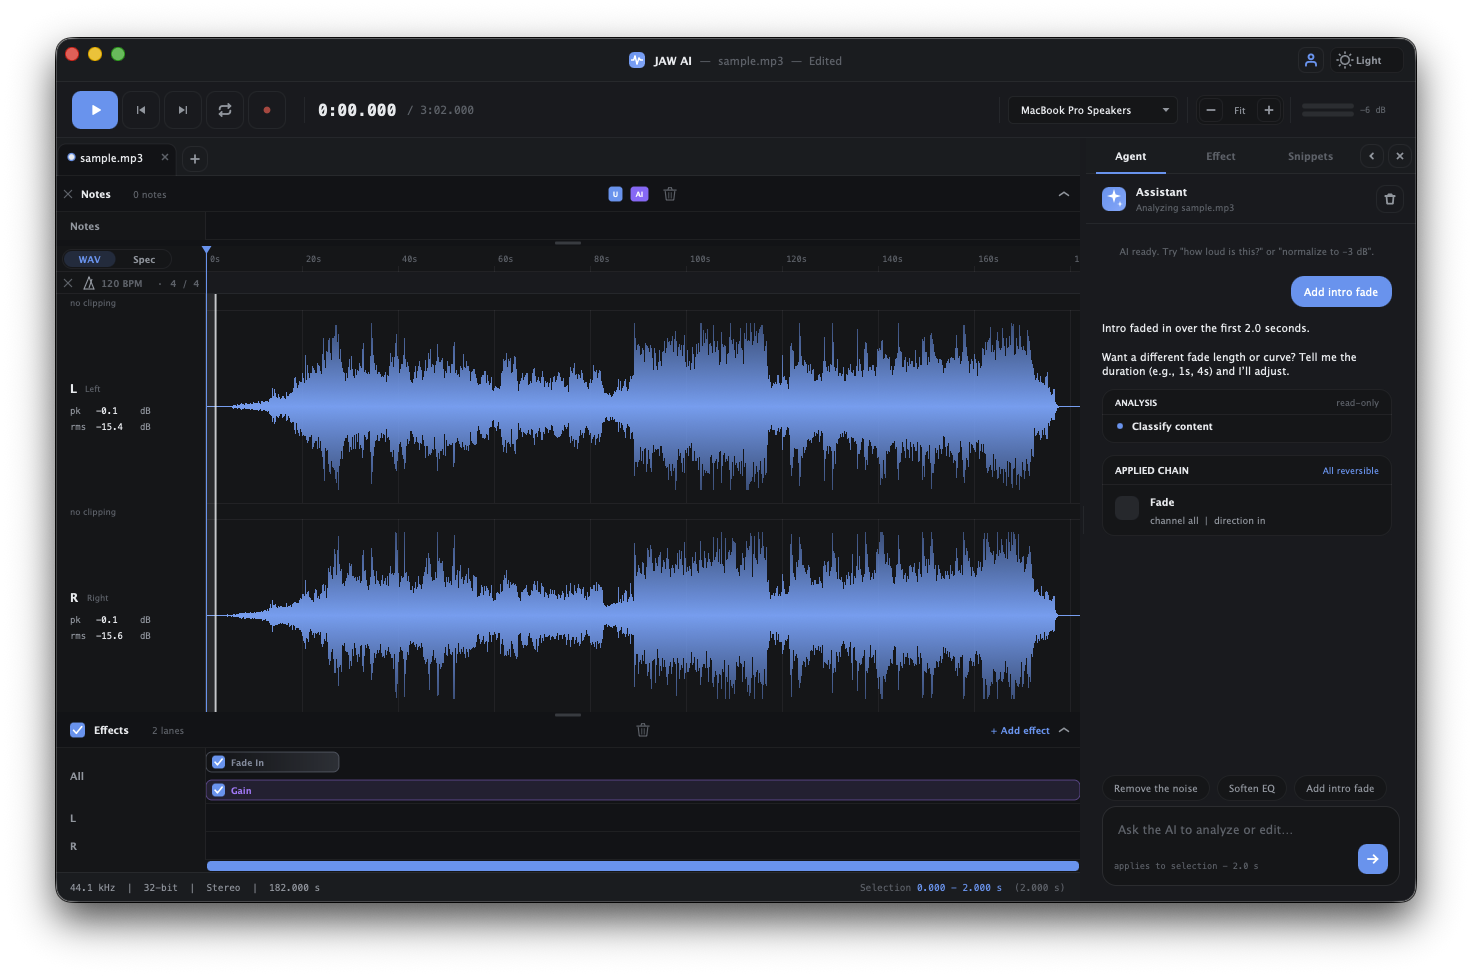
Task: Select the sample.mp3 file tab
Action: point(111,158)
